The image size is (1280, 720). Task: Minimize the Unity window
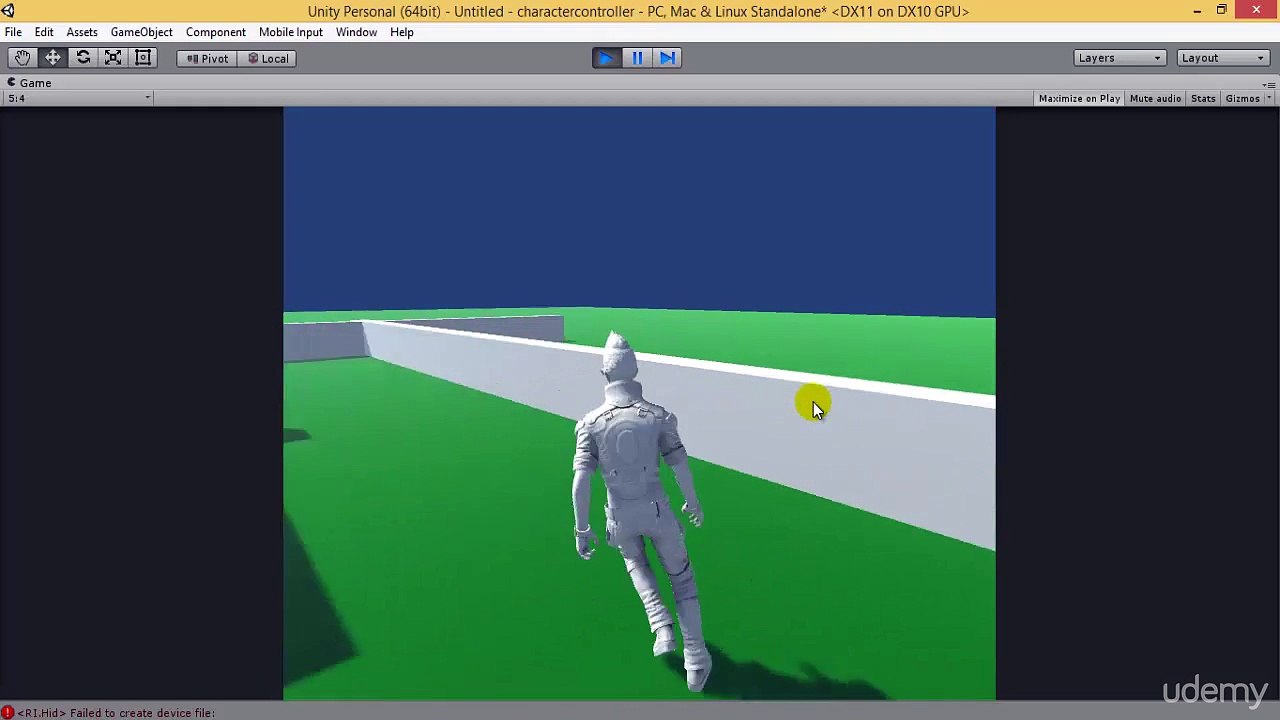pyautogui.click(x=1197, y=11)
